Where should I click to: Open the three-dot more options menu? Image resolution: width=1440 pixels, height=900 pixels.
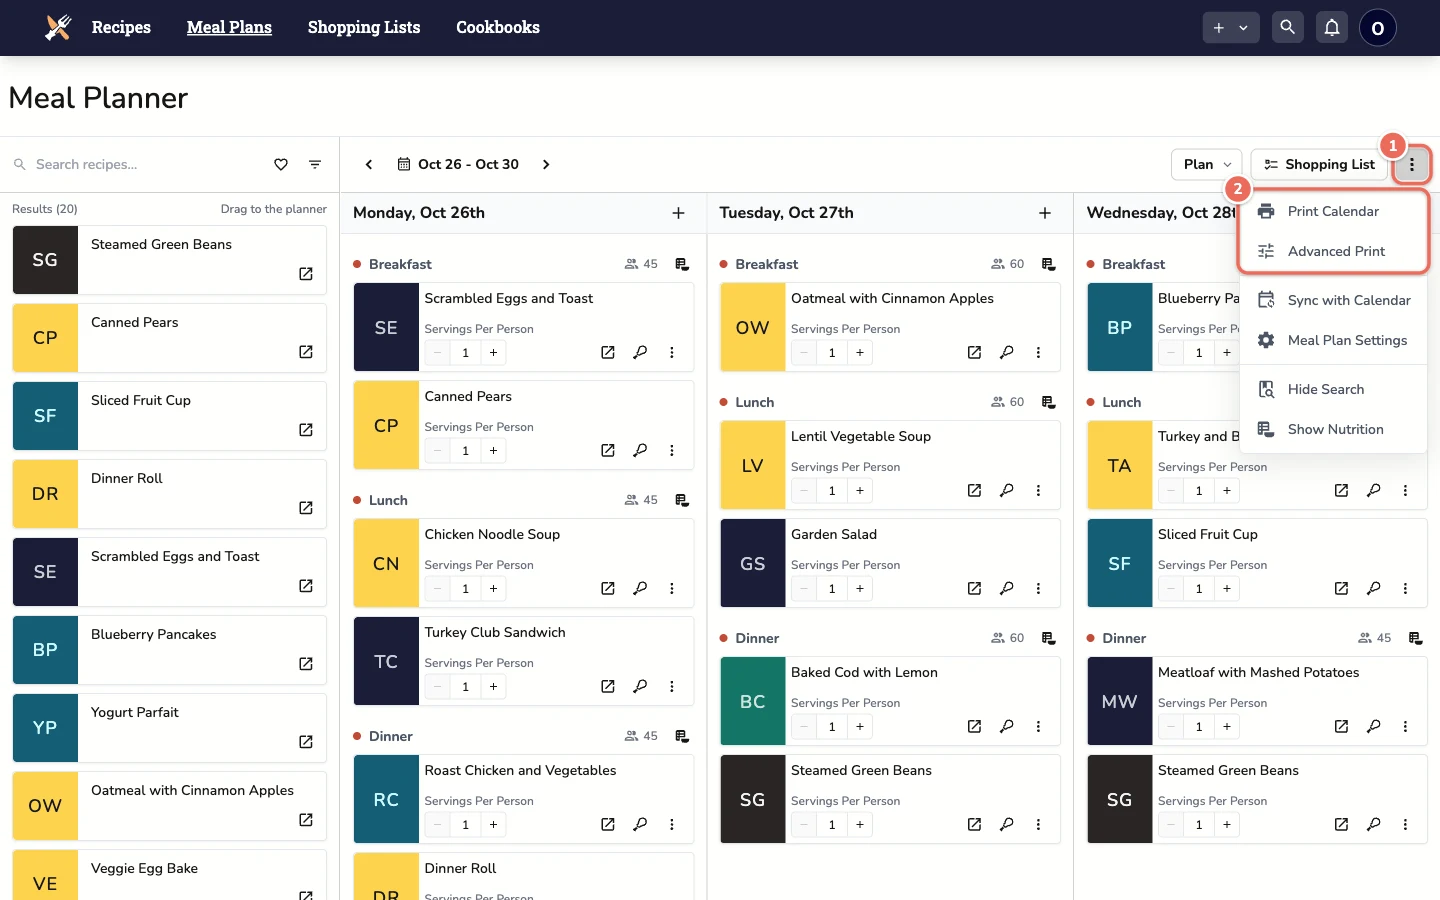click(1412, 165)
